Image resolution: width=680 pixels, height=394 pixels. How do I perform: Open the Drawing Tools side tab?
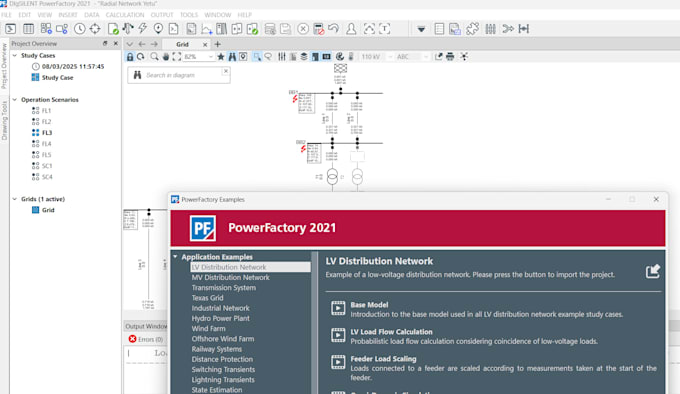click(x=4, y=120)
